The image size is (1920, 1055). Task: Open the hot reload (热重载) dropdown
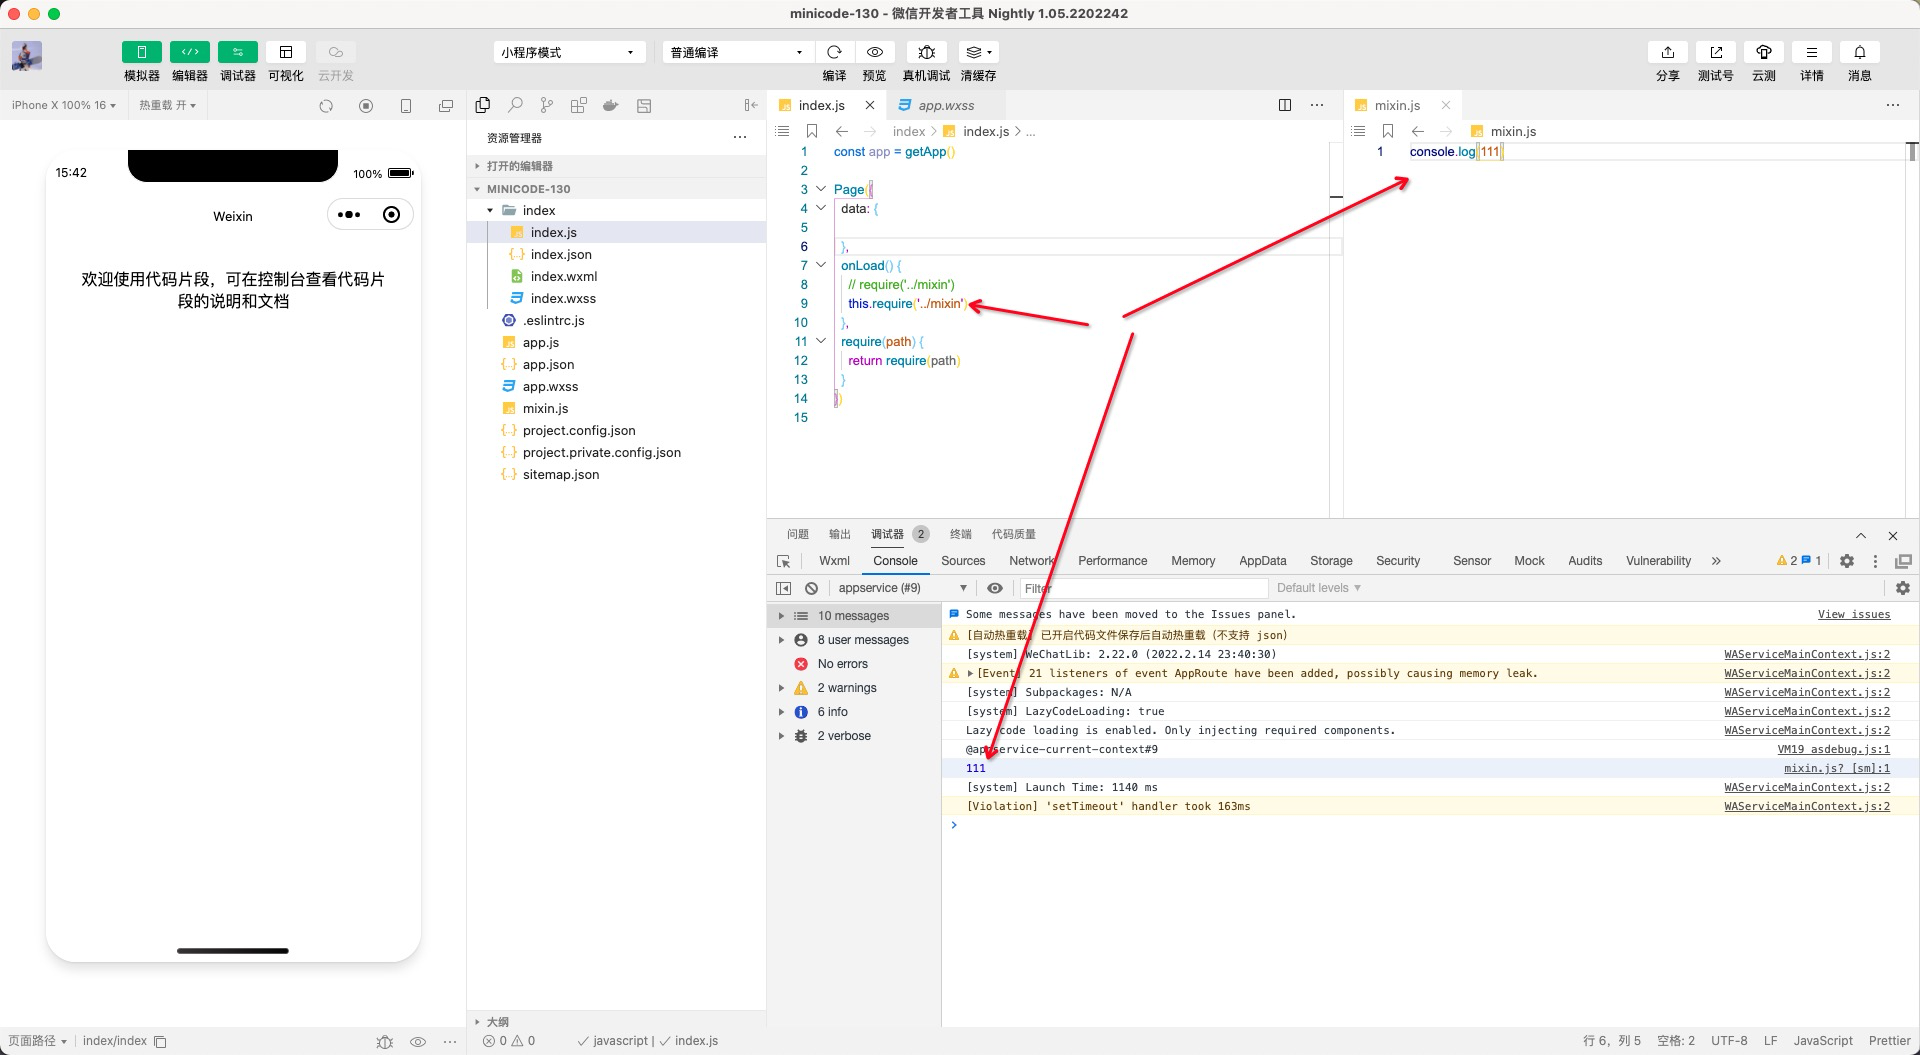coord(167,105)
